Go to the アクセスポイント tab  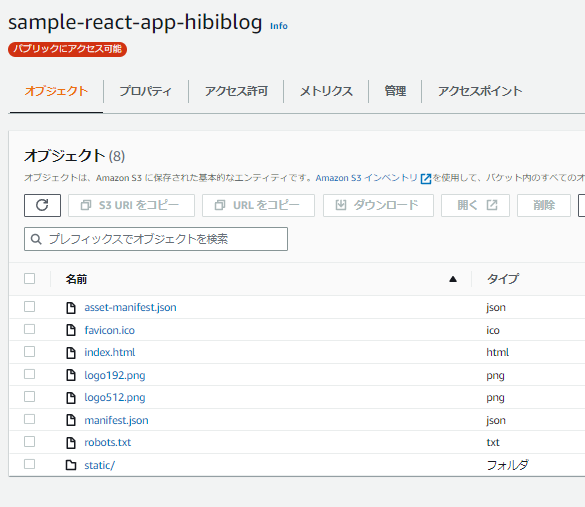pyautogui.click(x=480, y=91)
